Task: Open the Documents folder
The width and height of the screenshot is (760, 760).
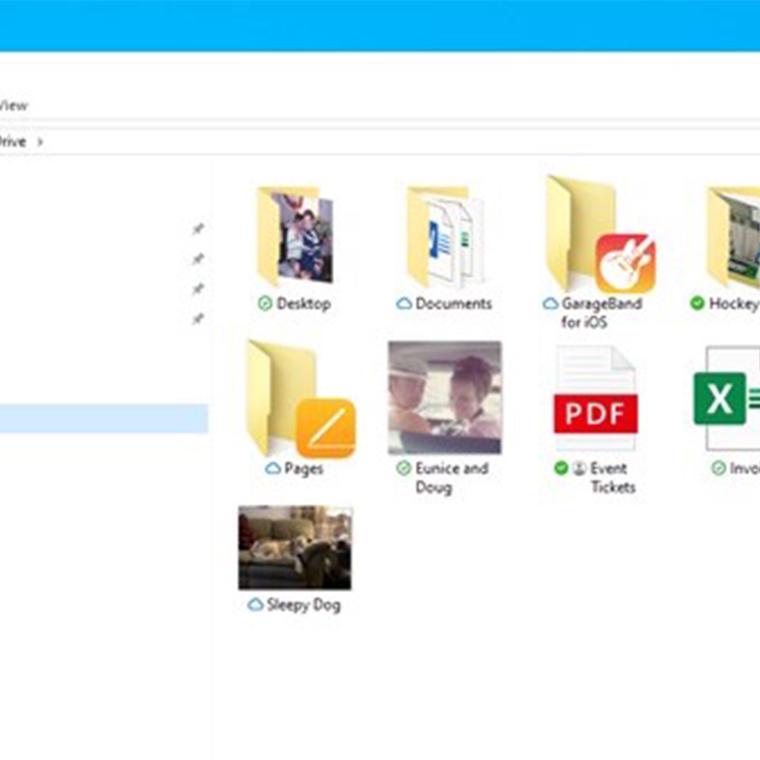Action: [444, 238]
